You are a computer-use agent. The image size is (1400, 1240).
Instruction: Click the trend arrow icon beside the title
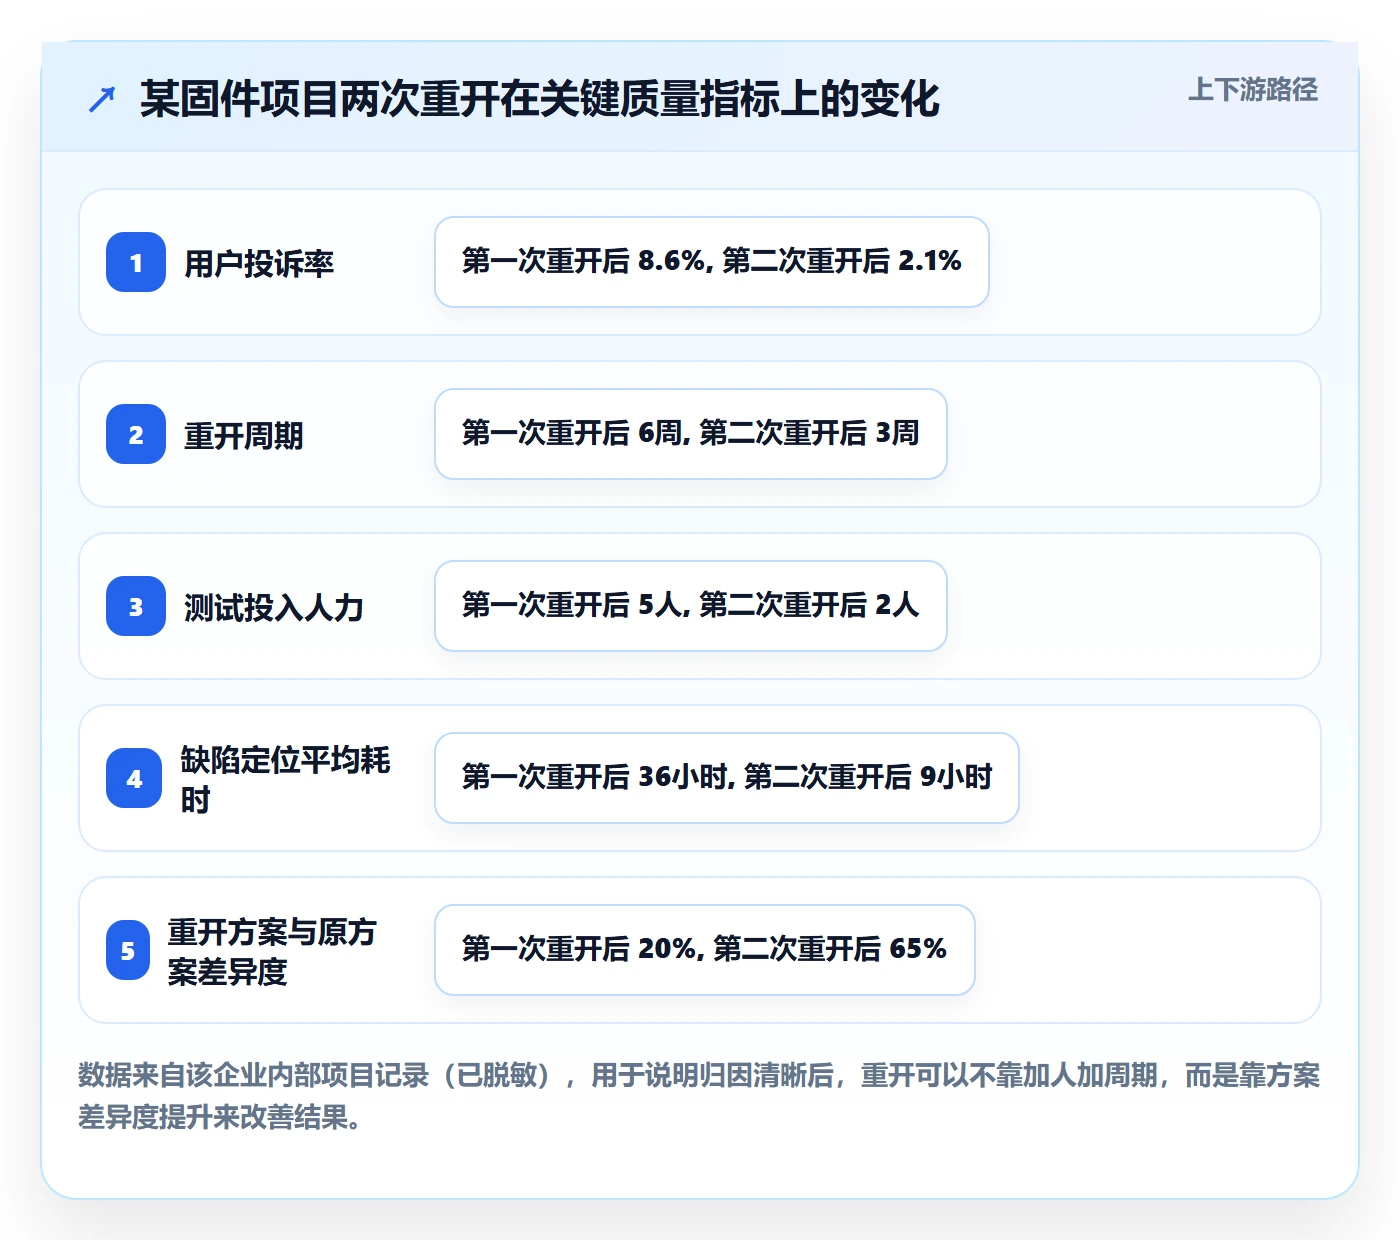(x=102, y=99)
